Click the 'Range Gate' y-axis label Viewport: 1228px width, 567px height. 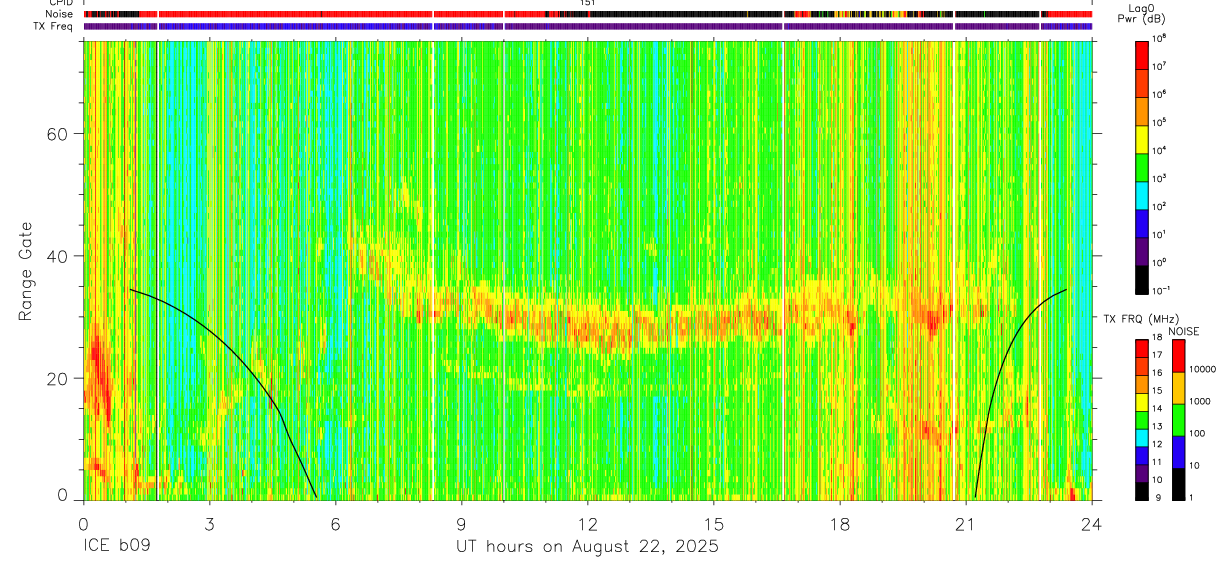coord(25,272)
